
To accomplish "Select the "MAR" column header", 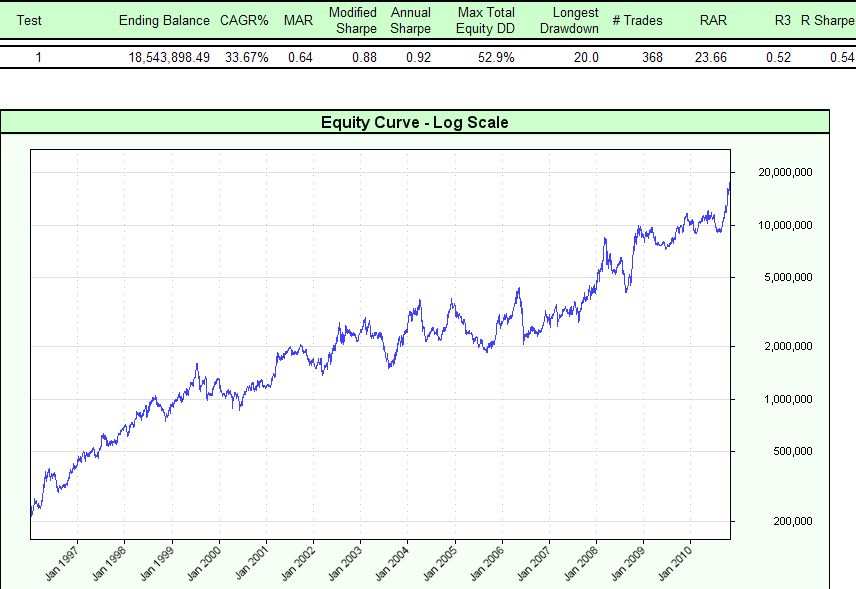I will click(x=296, y=20).
